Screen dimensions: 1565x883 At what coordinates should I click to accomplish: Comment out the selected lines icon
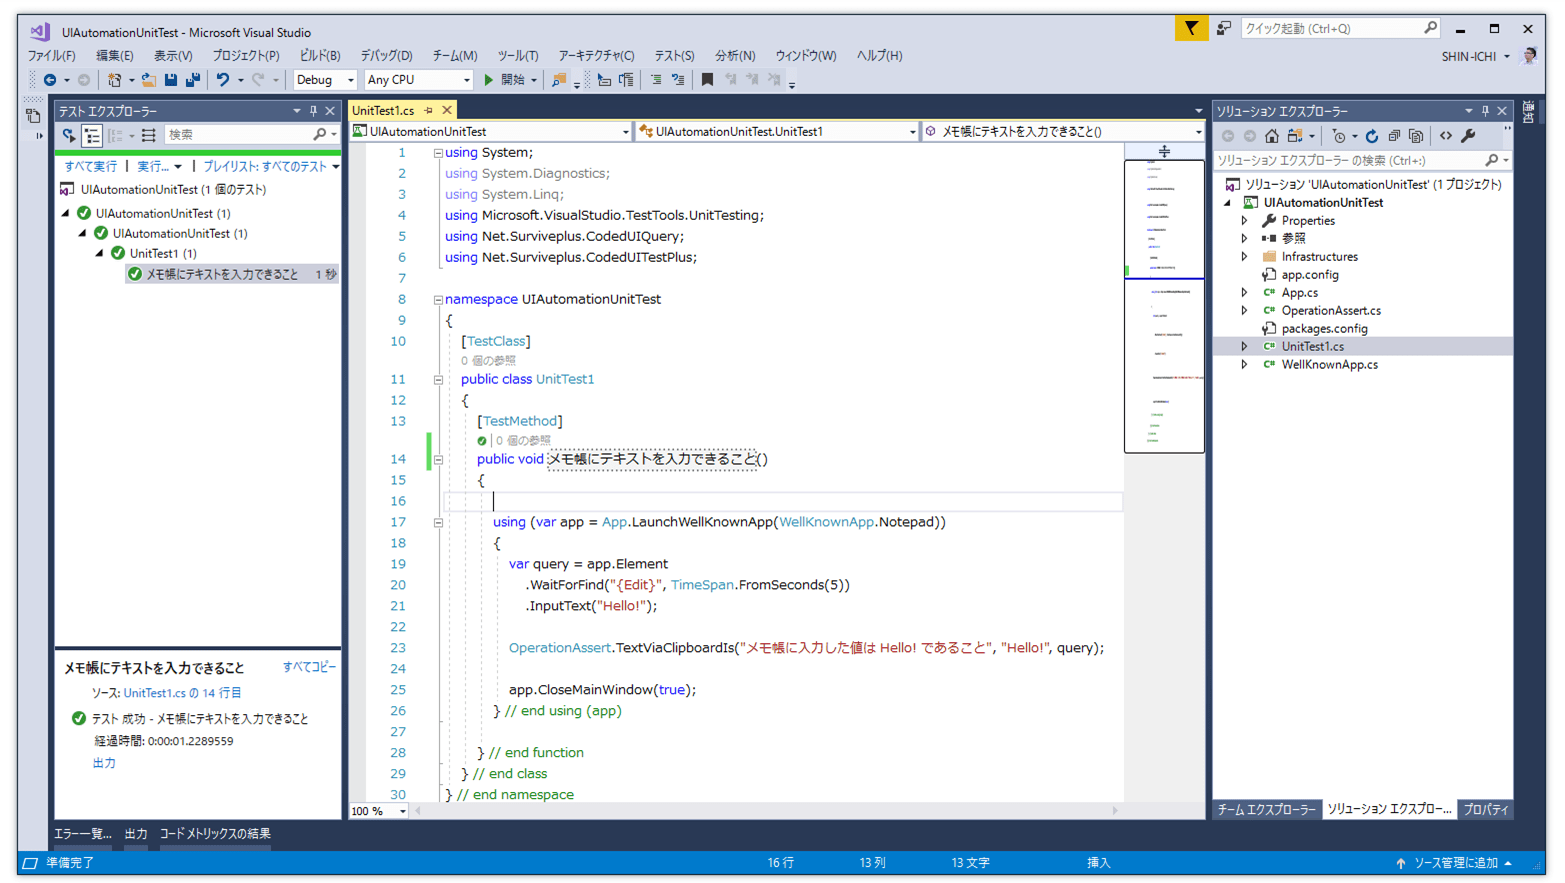tap(656, 80)
